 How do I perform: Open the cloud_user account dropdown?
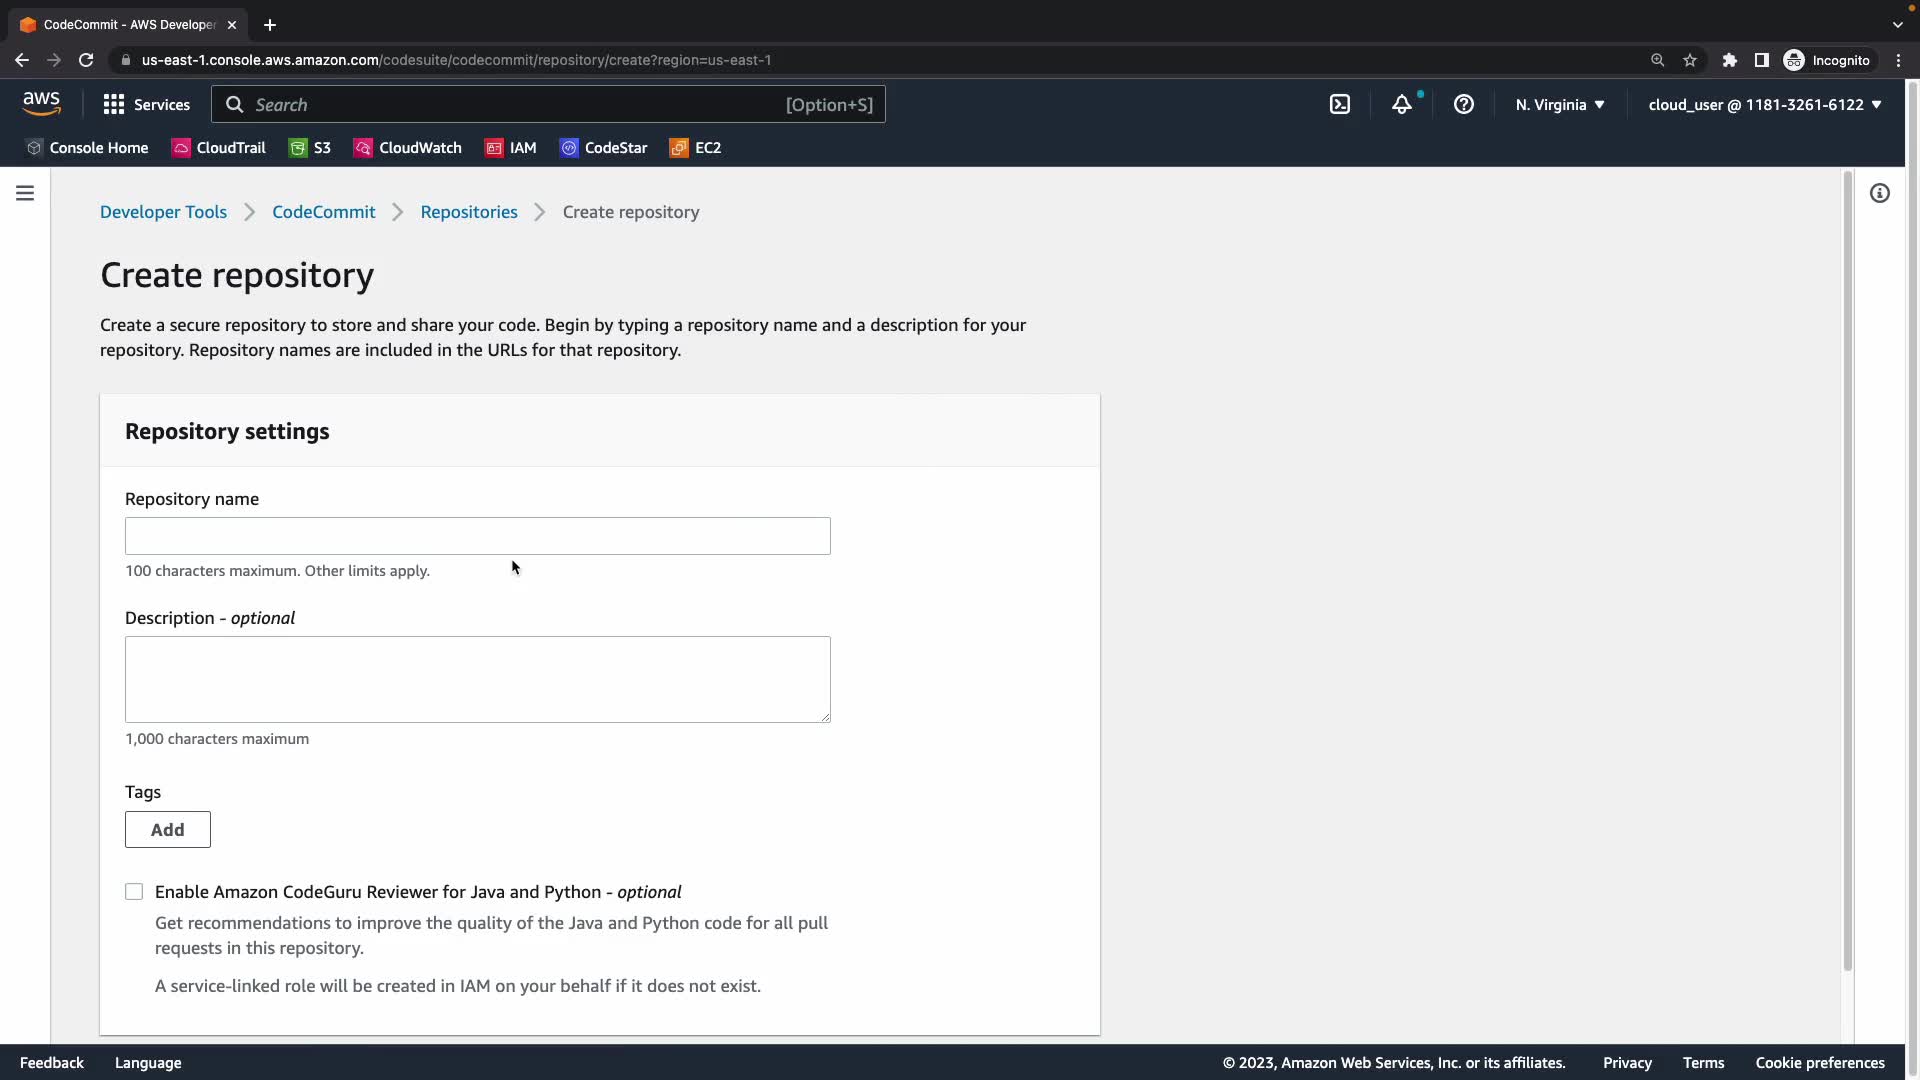(x=1765, y=104)
